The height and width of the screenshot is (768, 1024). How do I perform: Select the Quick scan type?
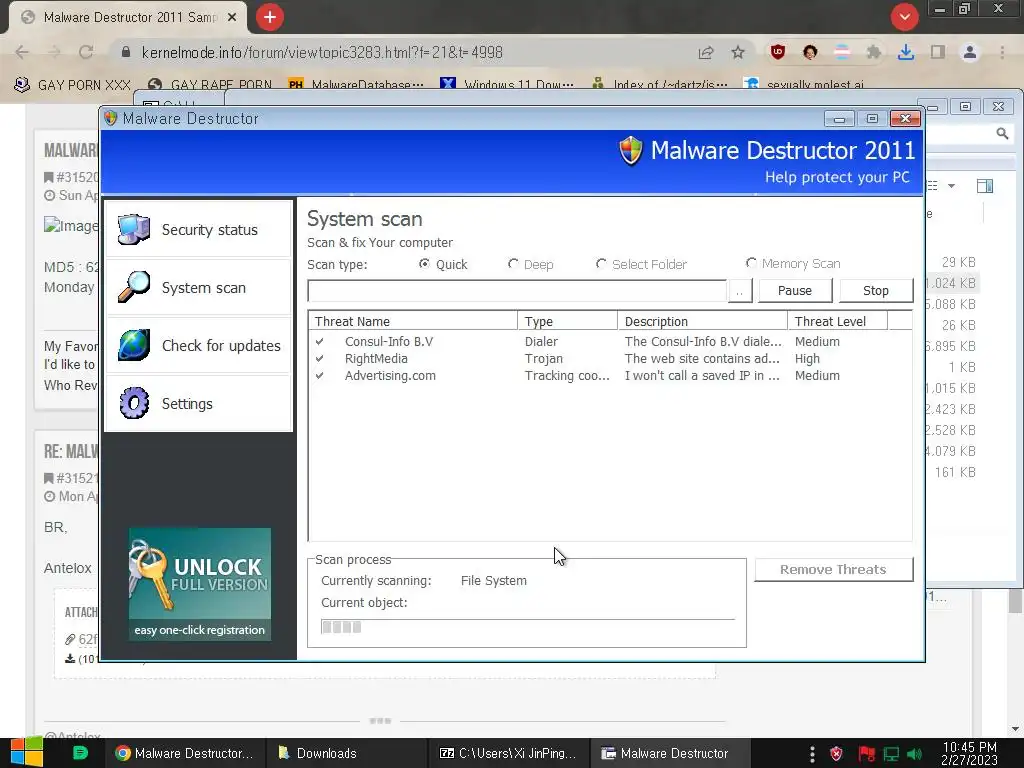pyautogui.click(x=443, y=264)
